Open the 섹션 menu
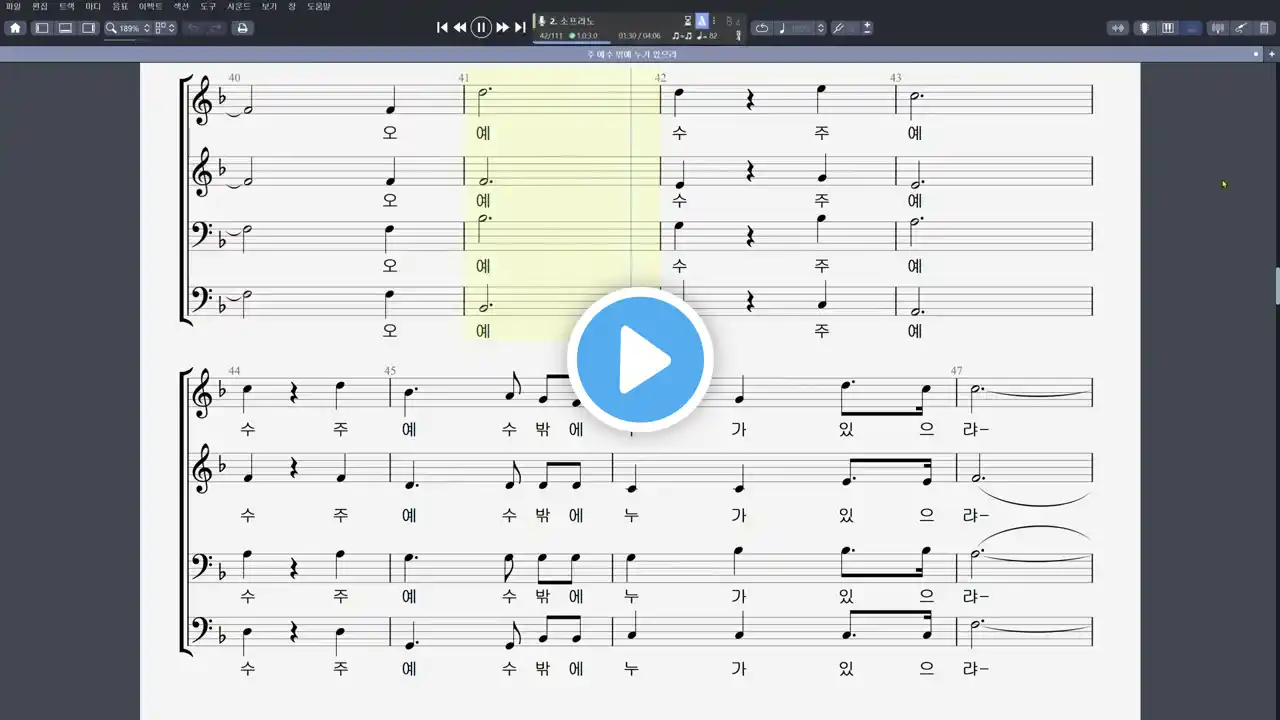This screenshot has width=1280, height=720. pyautogui.click(x=181, y=6)
